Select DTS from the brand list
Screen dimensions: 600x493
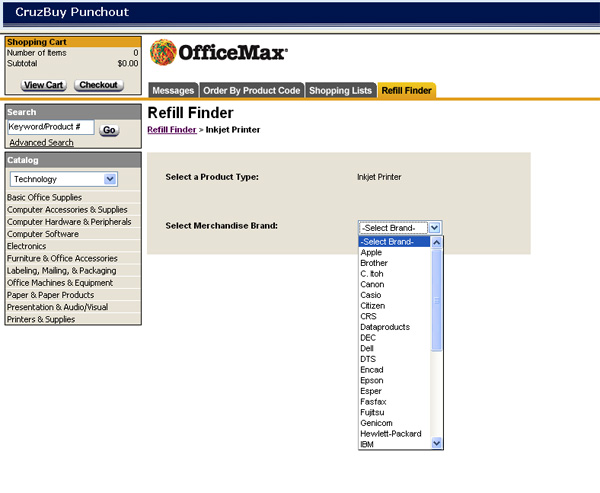394,359
